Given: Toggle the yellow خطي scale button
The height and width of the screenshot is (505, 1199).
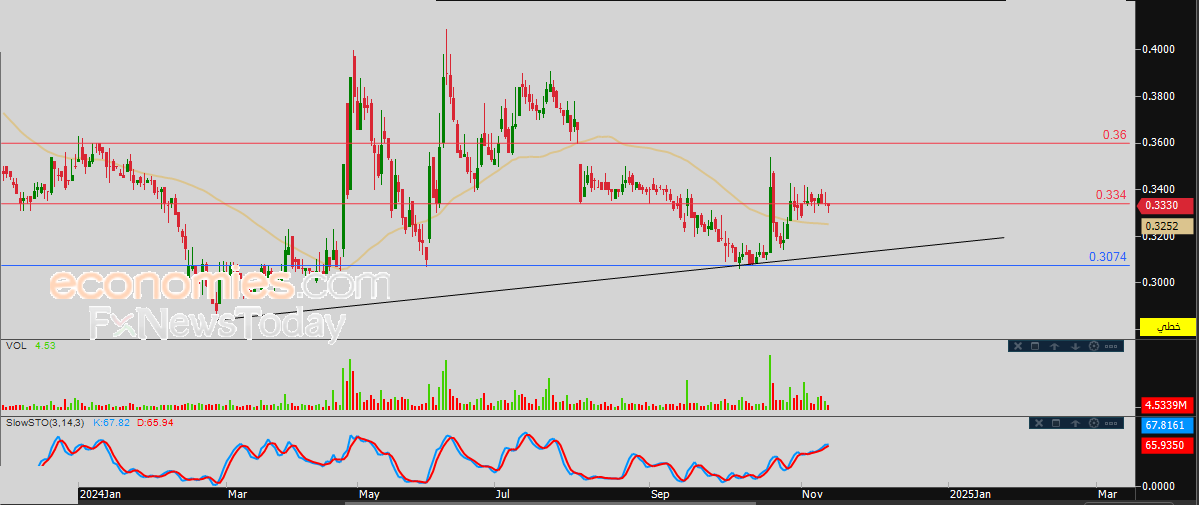Looking at the screenshot, I should (1167, 327).
